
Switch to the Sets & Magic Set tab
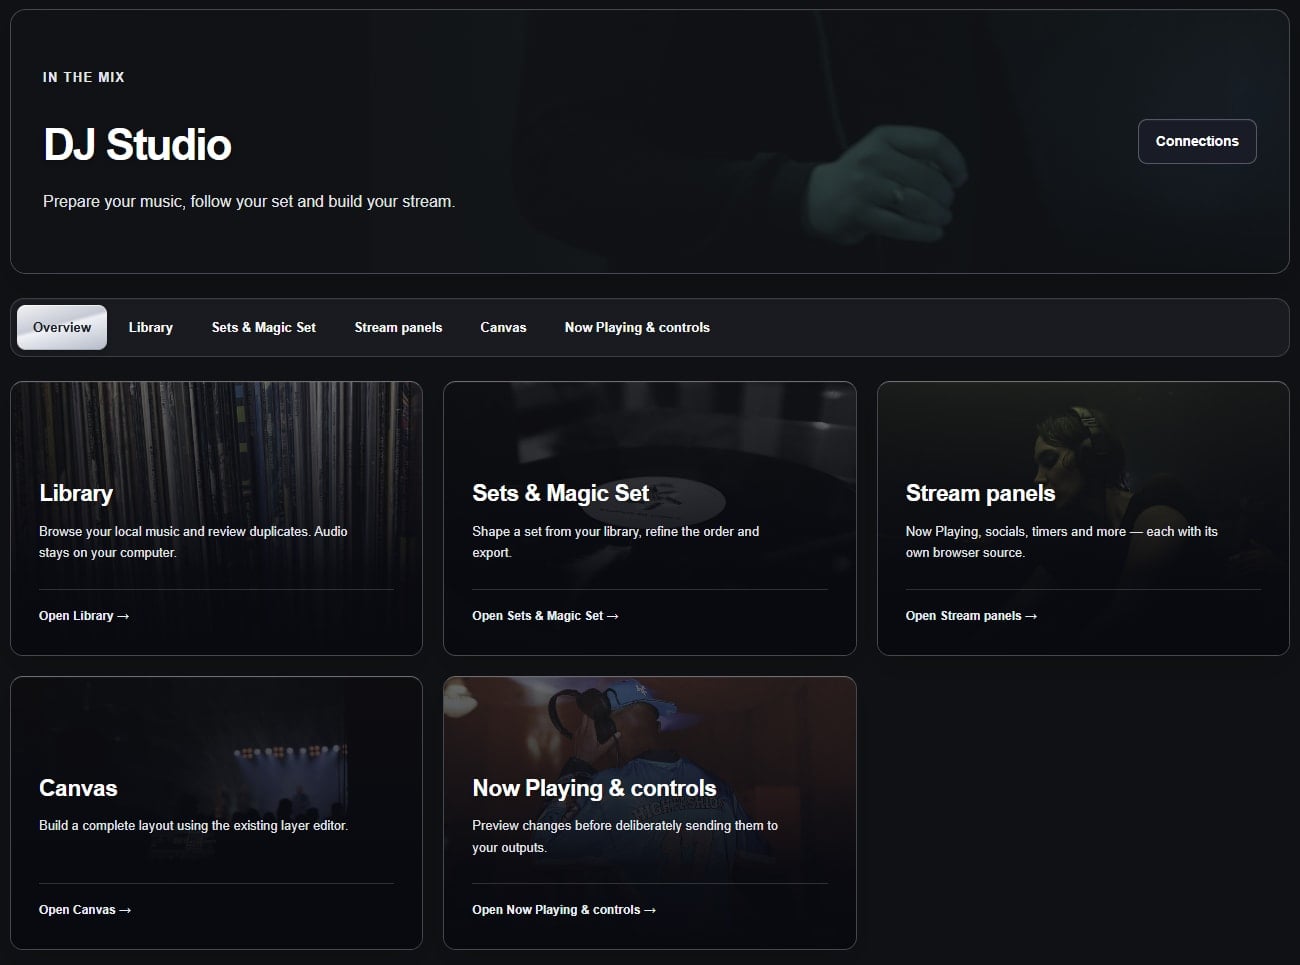click(264, 327)
